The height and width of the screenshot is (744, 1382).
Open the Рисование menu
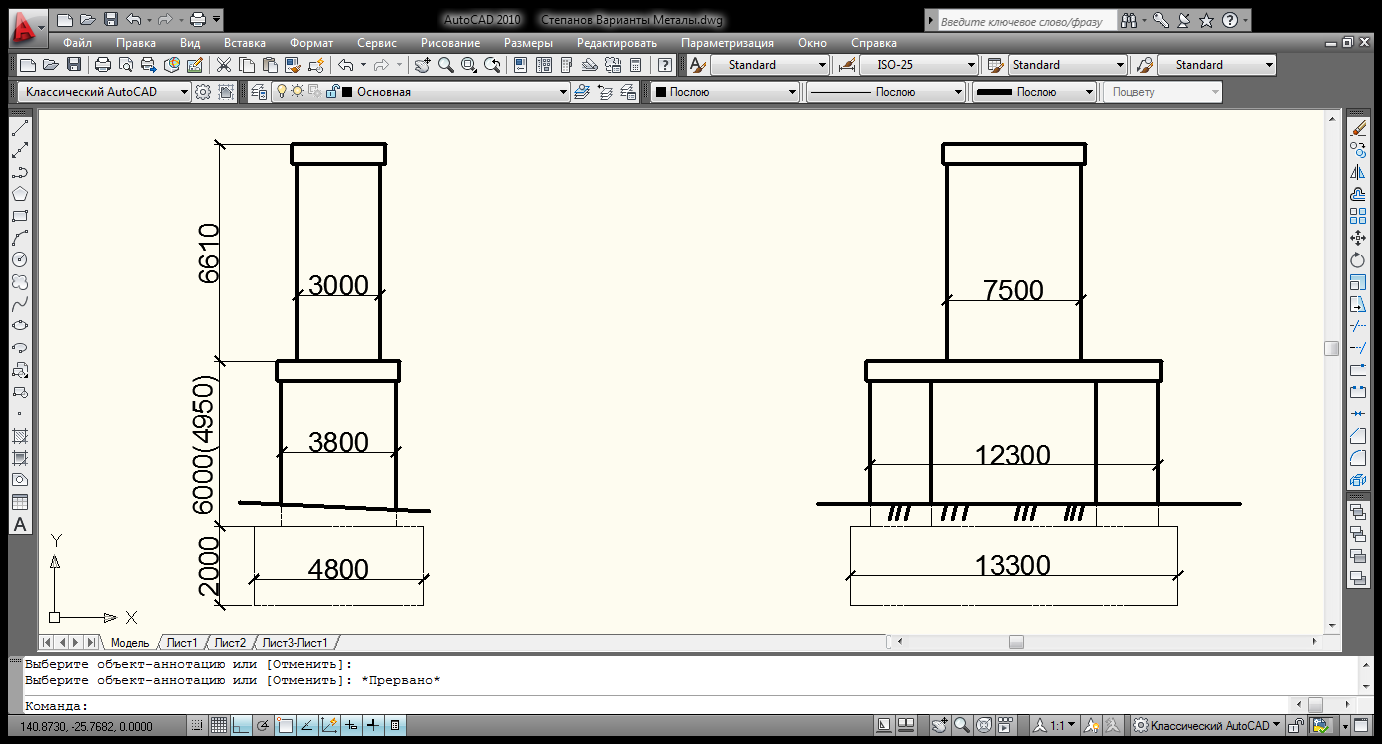point(450,43)
